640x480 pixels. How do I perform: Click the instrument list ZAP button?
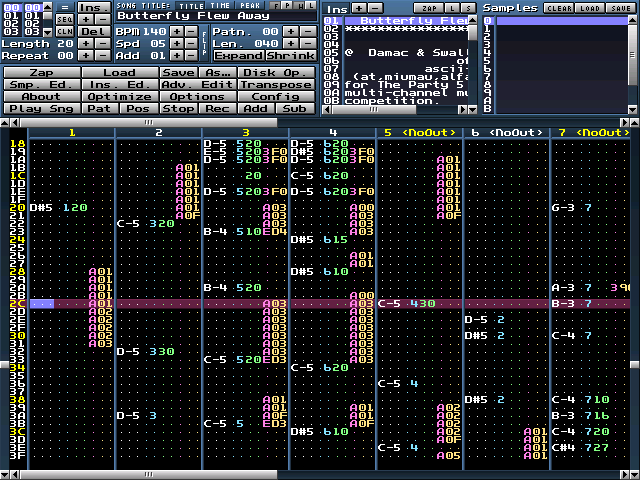coord(429,7)
